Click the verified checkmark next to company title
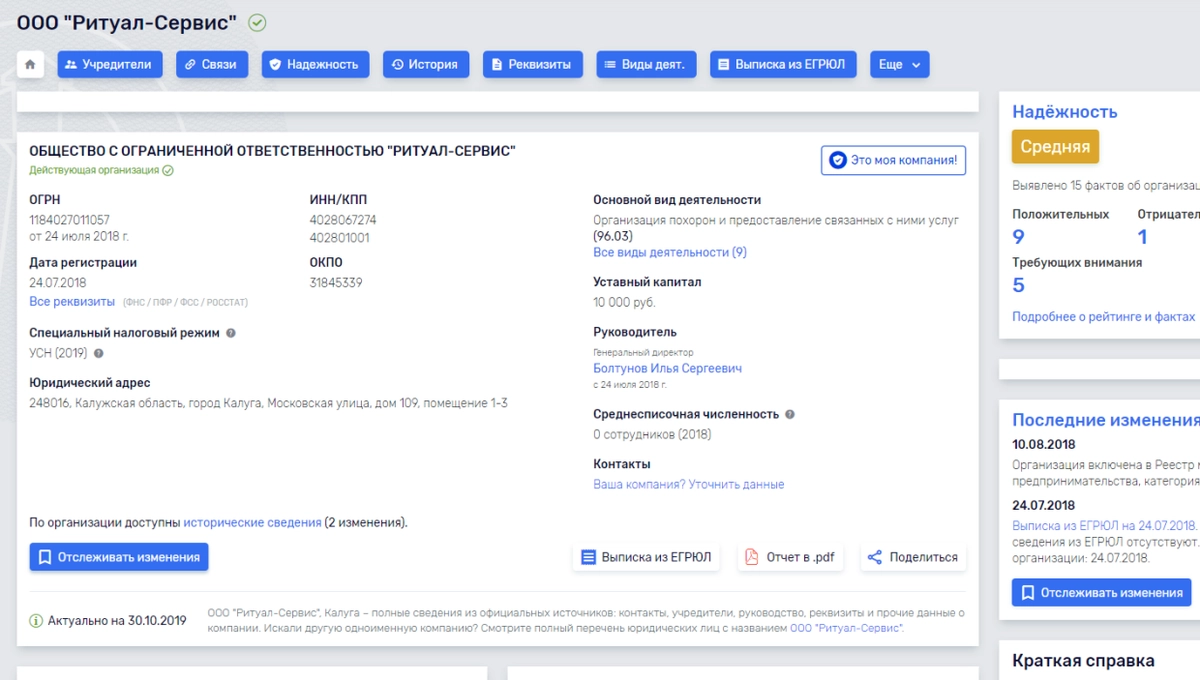 (x=257, y=23)
